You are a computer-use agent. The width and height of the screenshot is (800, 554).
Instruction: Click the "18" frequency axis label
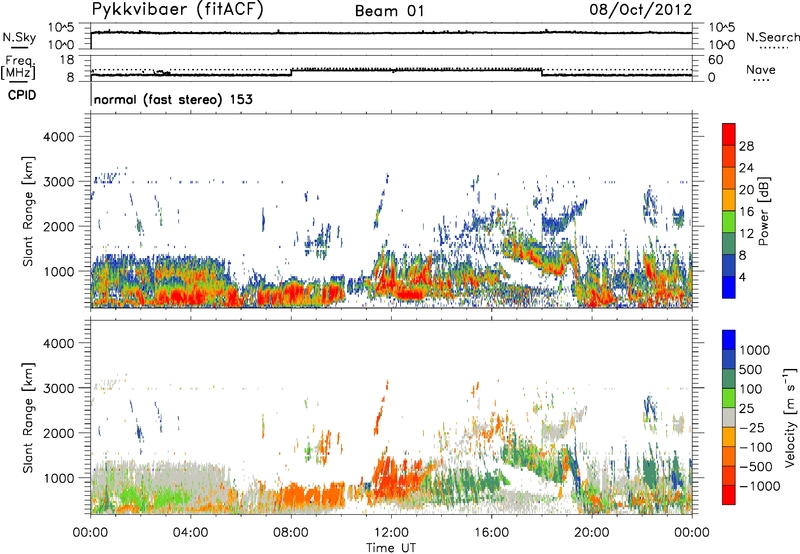pos(66,60)
